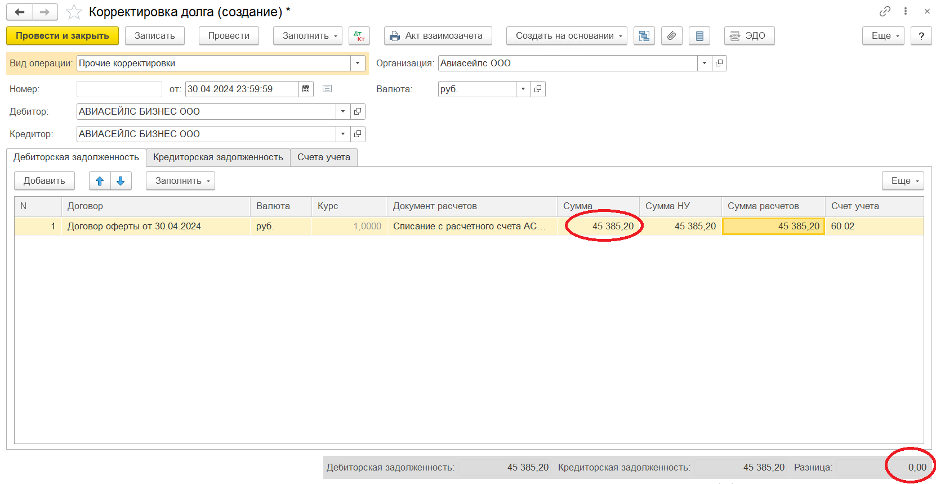Open the table Еще menu

tap(904, 181)
